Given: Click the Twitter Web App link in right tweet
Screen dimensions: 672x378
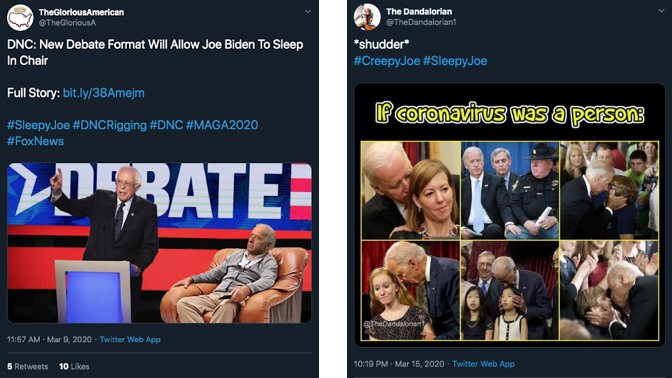Looking at the screenshot, I should (x=483, y=364).
